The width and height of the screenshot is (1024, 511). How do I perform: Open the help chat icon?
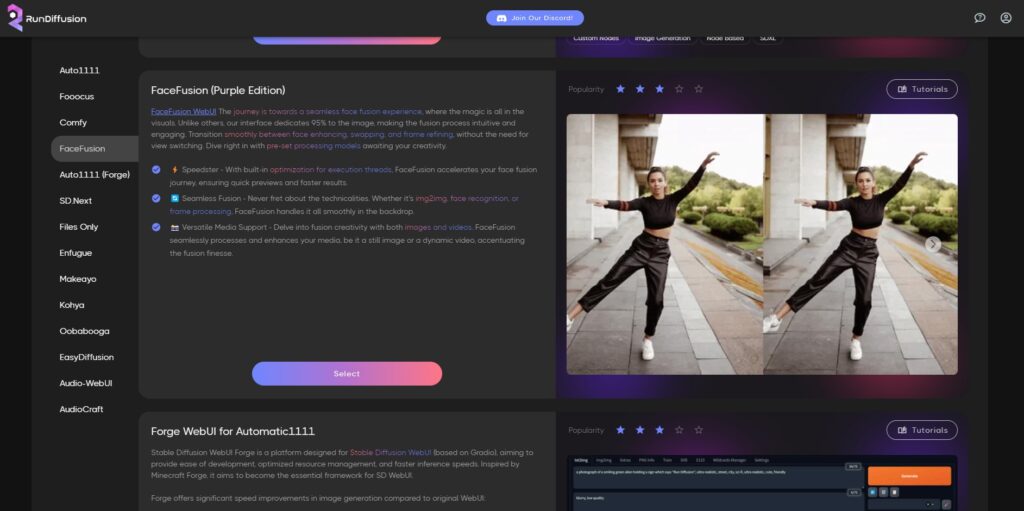tap(980, 18)
